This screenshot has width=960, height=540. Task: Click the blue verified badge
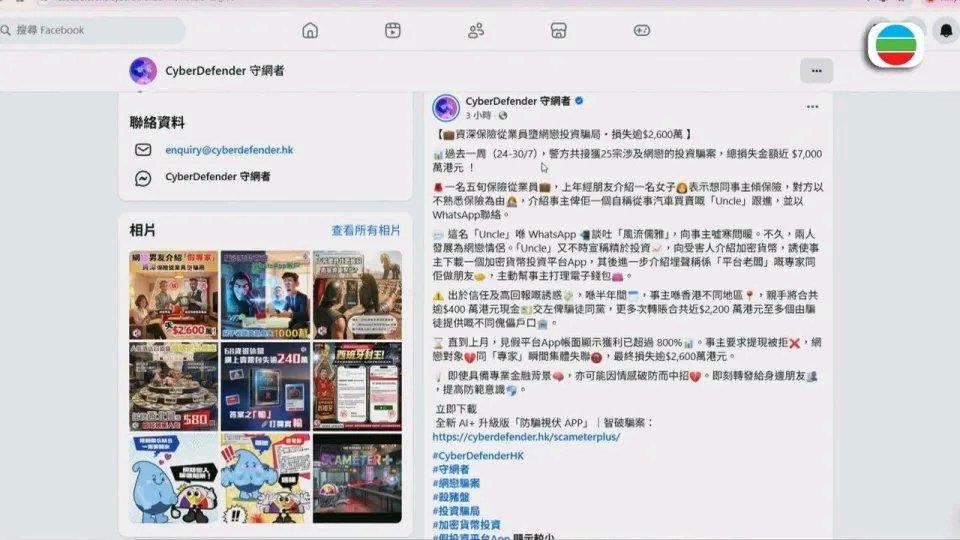point(579,101)
